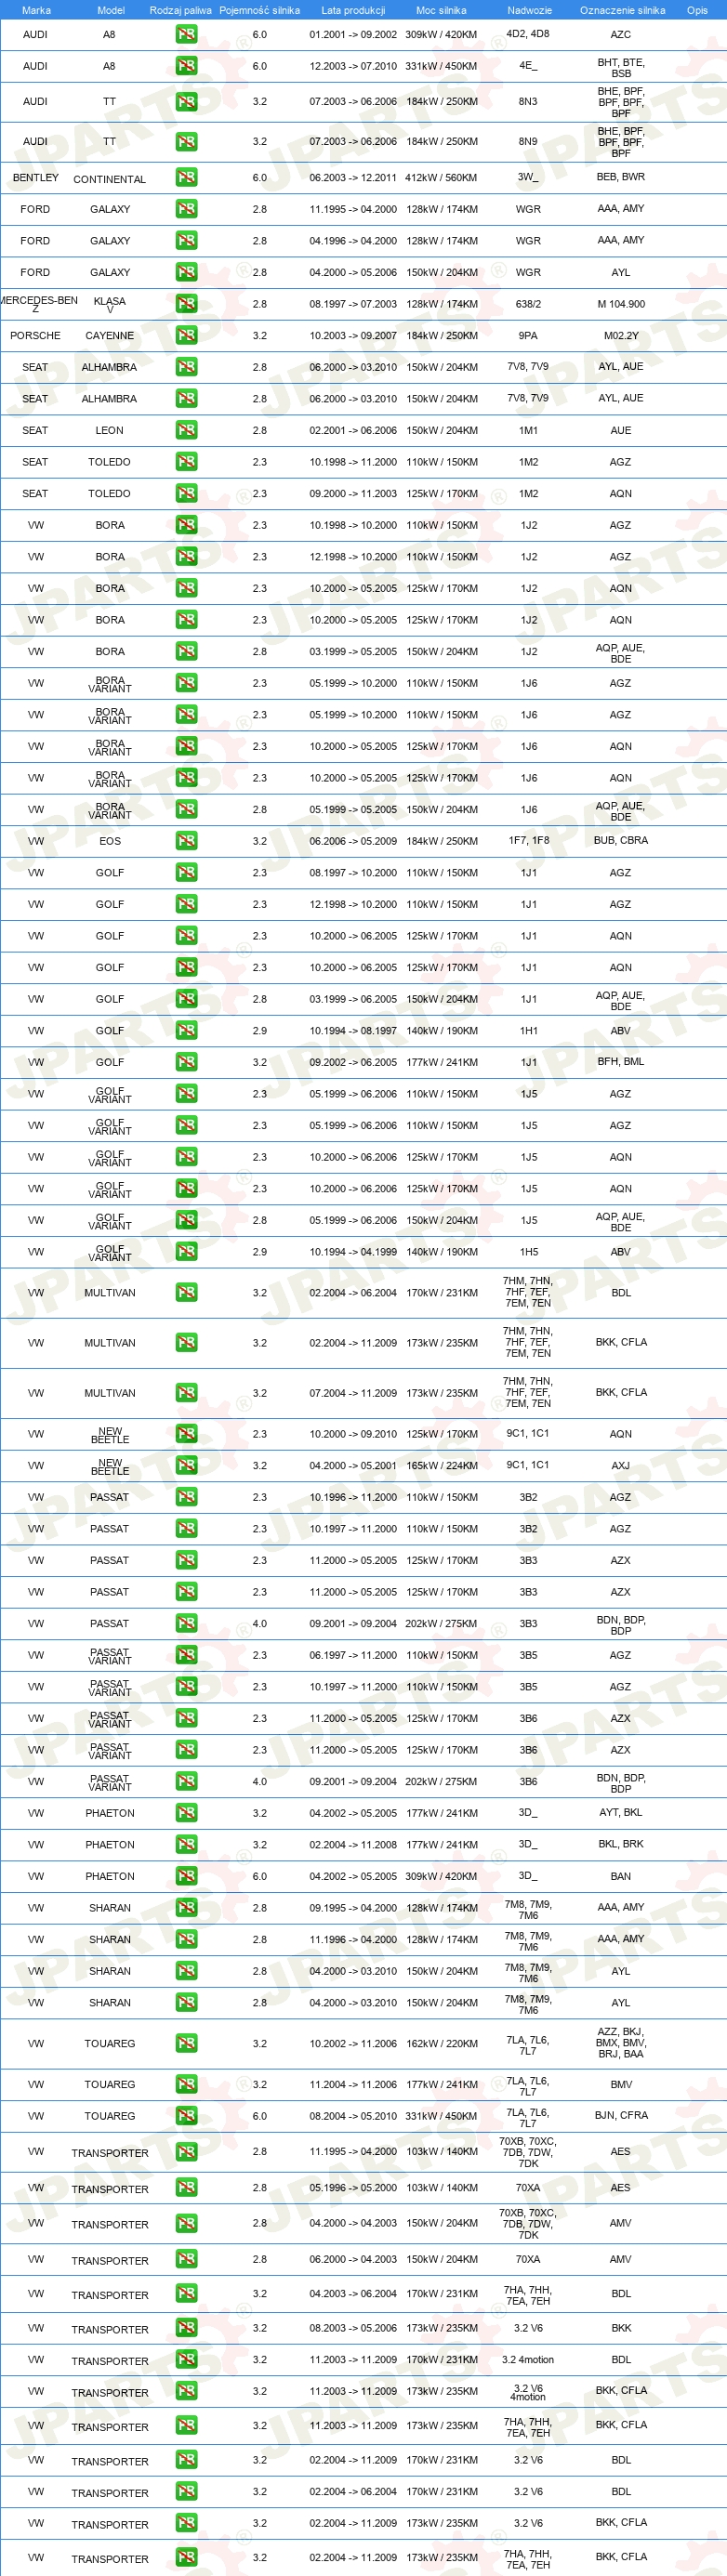727x2576 pixels.
Task: Select engine code M02.2Y
Action: (621, 336)
